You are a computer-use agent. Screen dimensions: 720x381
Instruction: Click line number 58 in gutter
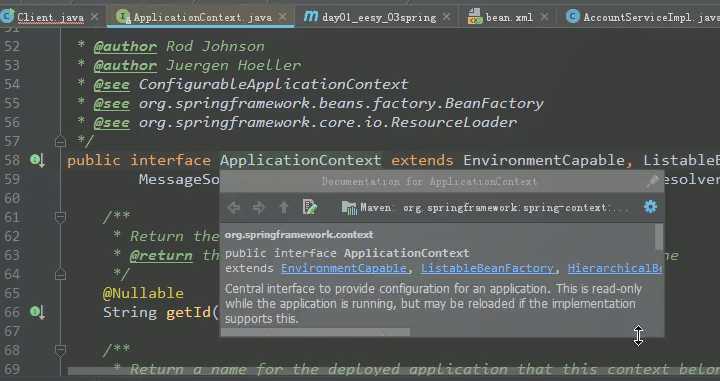coord(12,160)
